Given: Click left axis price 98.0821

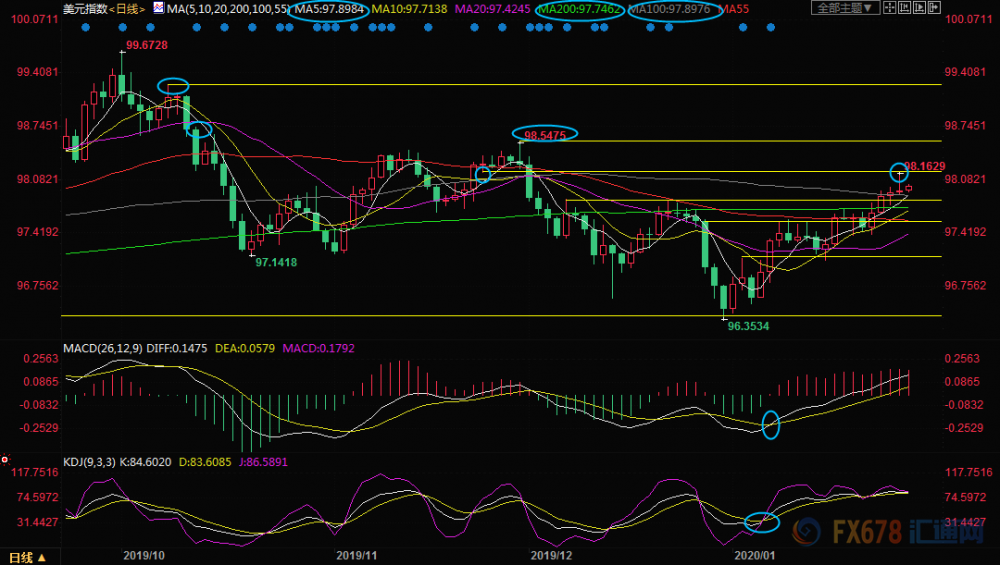Looking at the screenshot, I should point(38,179).
